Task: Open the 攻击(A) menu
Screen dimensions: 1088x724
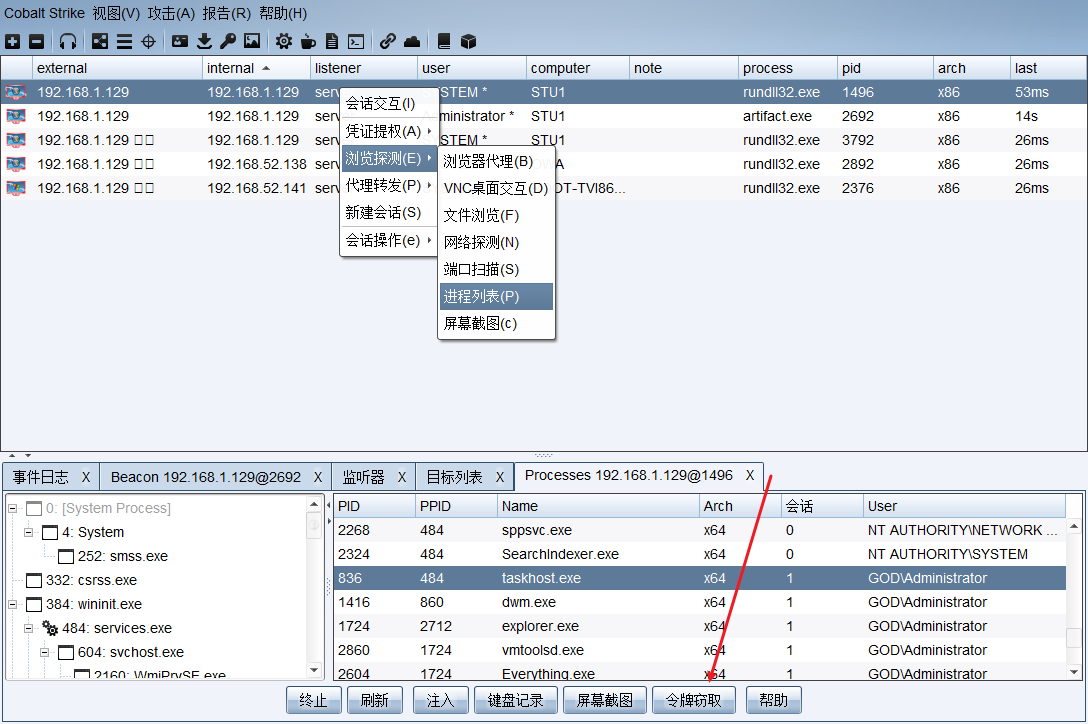Action: tap(171, 13)
